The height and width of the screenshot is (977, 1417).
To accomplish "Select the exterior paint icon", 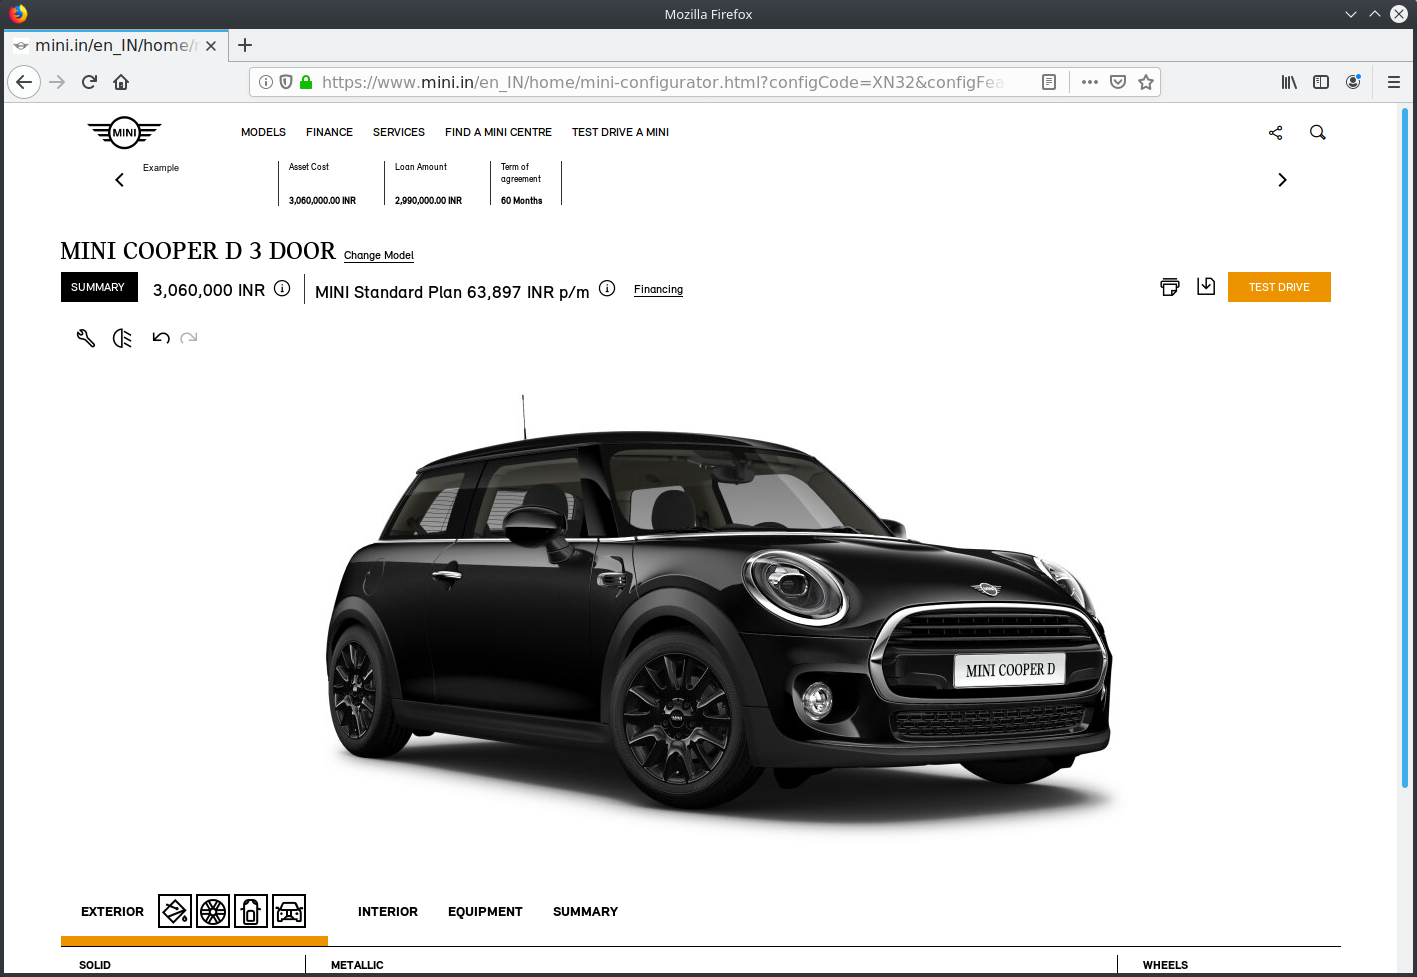I will pos(175,911).
